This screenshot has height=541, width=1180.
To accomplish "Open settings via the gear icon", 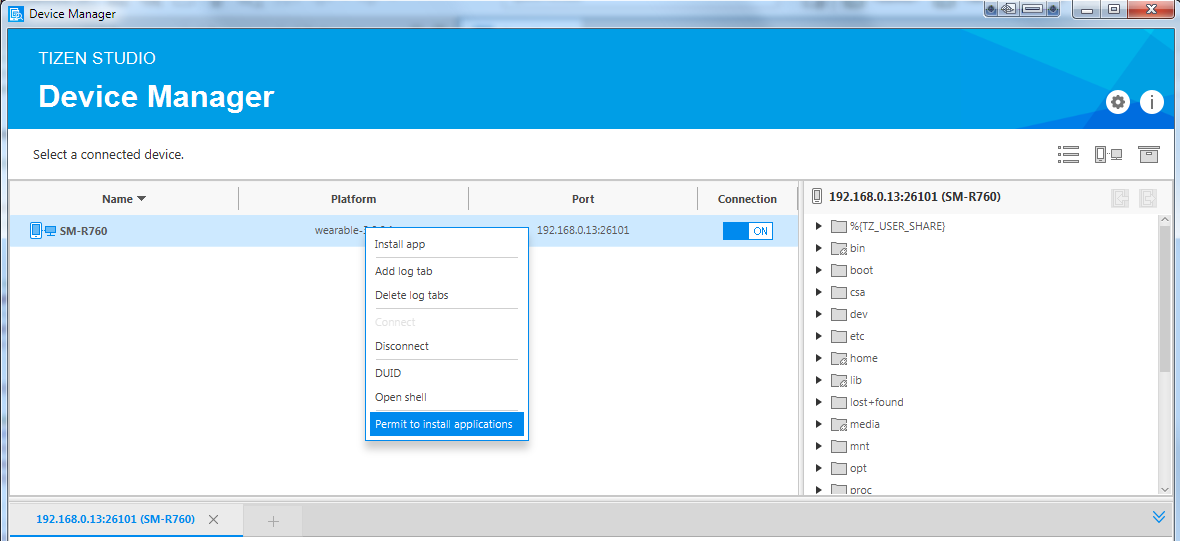I will [x=1117, y=102].
